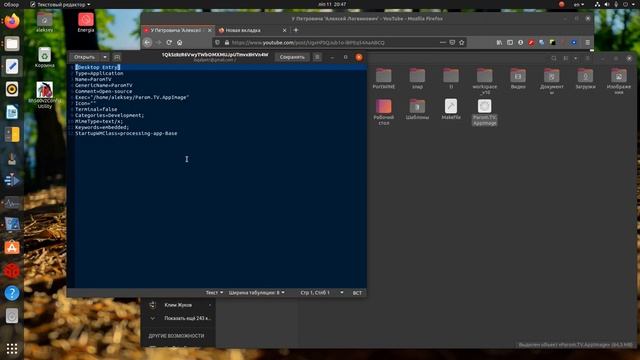The width and height of the screenshot is (640, 360).
Task: Open the Текст syntax mode dropdown
Action: click(214, 293)
